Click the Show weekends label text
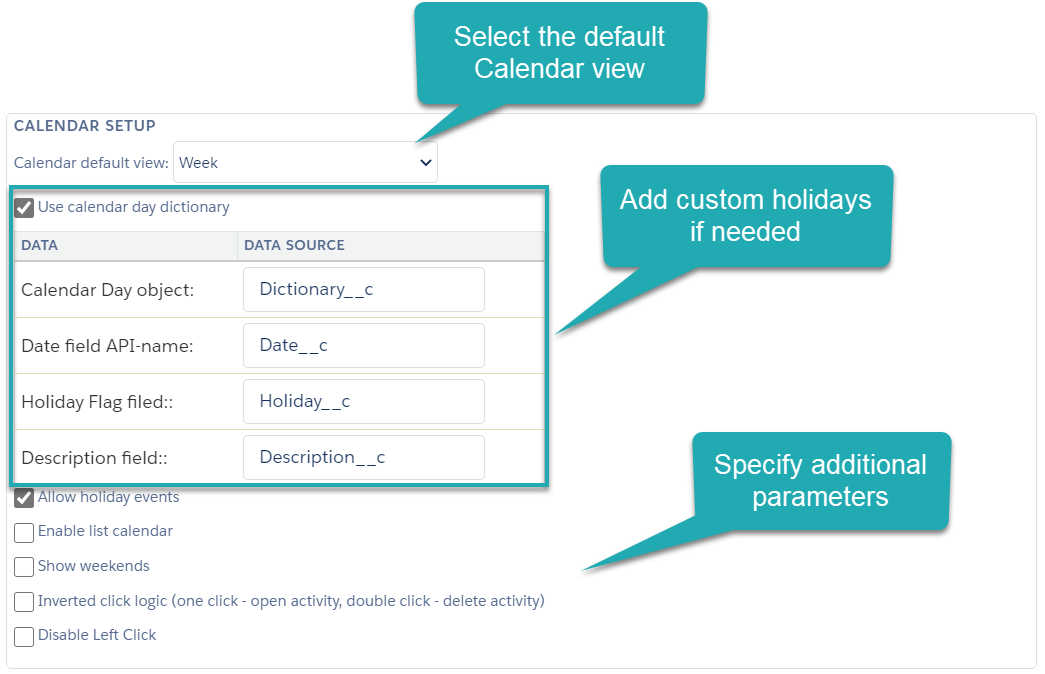 (x=93, y=566)
